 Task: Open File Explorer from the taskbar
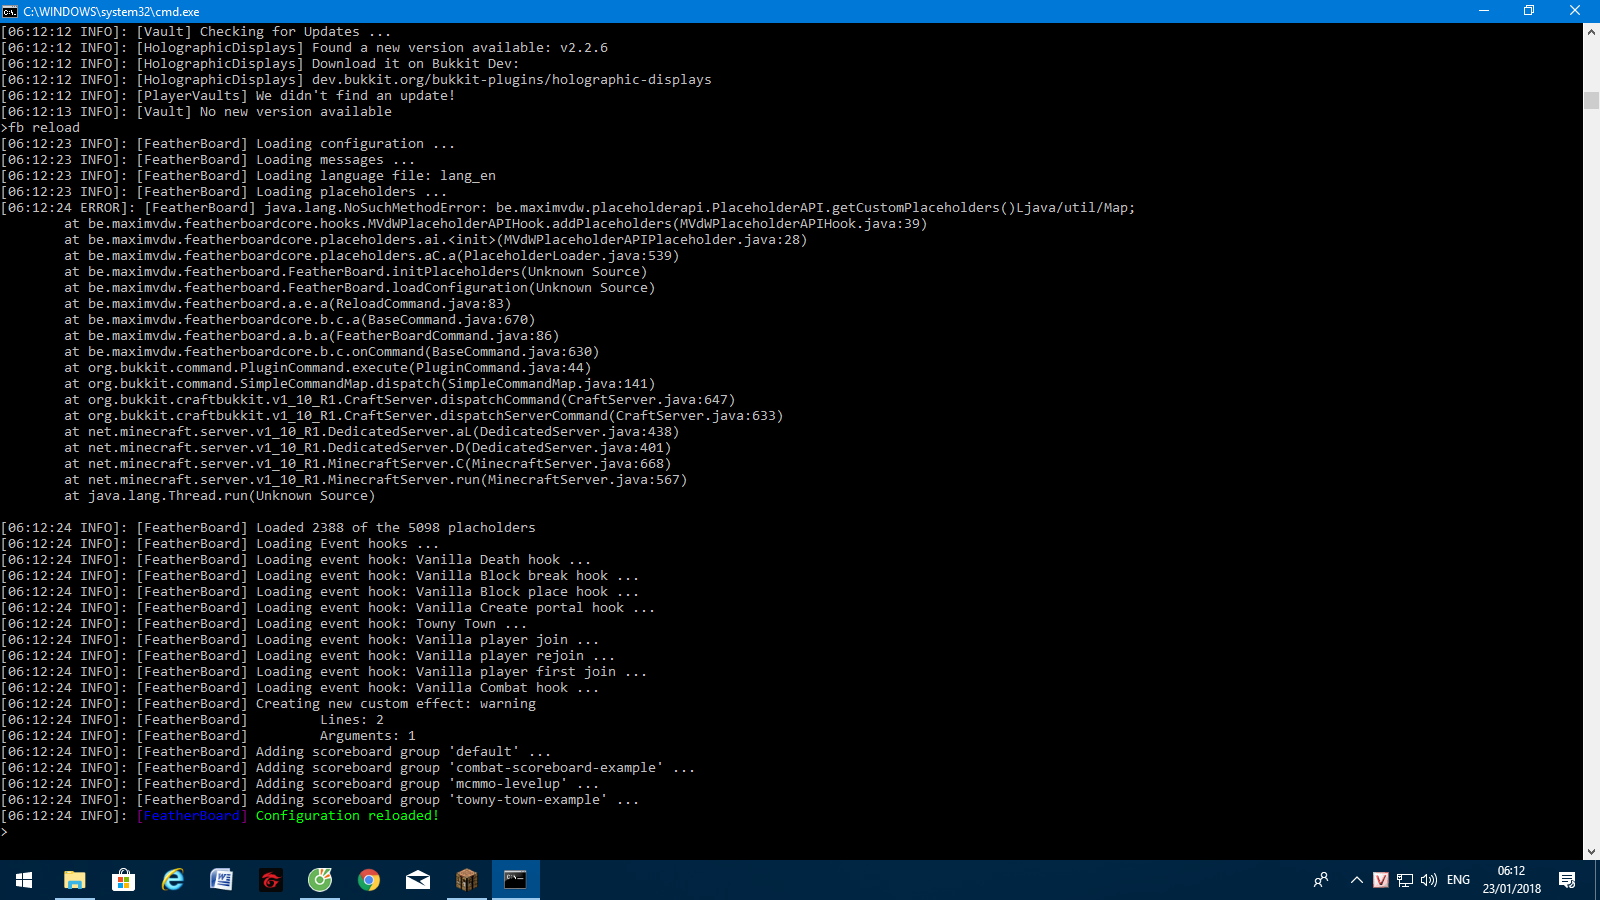[74, 880]
